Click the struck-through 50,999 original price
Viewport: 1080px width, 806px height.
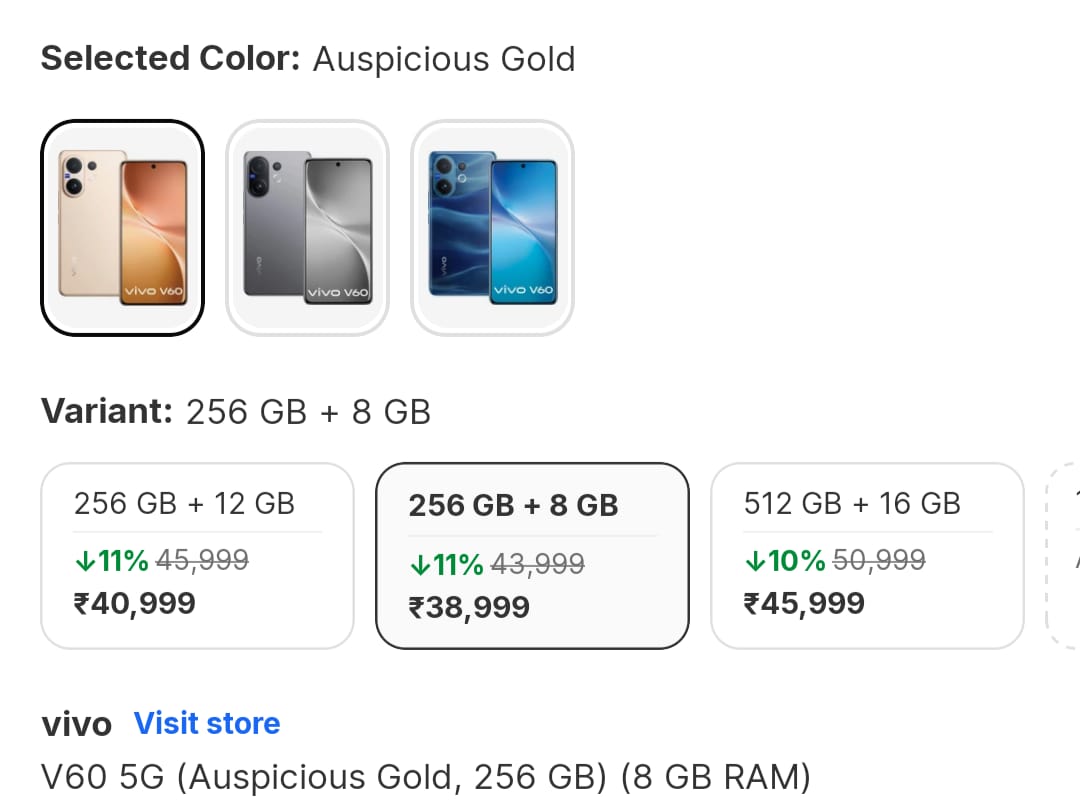click(878, 561)
